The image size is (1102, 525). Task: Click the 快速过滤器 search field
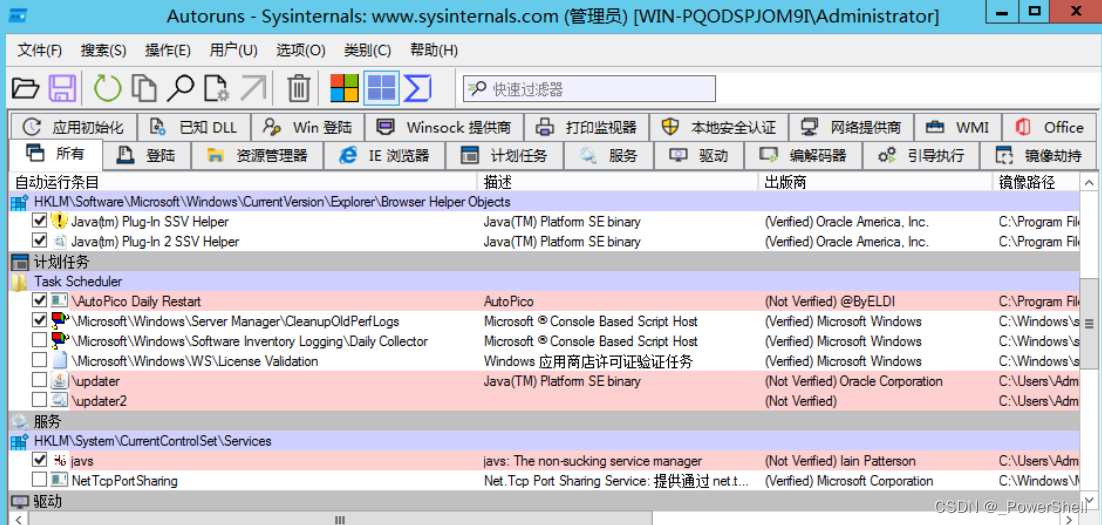click(x=589, y=89)
